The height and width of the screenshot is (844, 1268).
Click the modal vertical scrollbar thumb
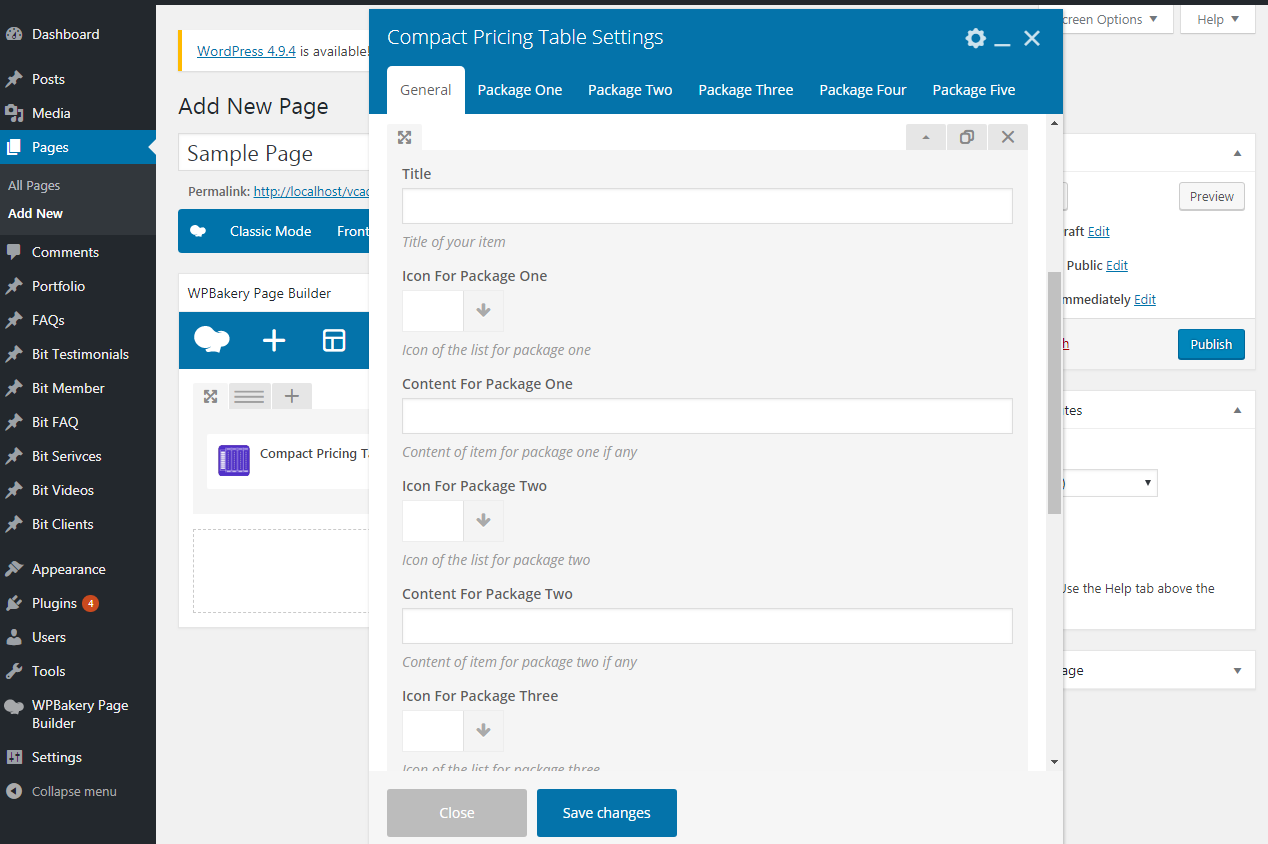click(x=1054, y=390)
